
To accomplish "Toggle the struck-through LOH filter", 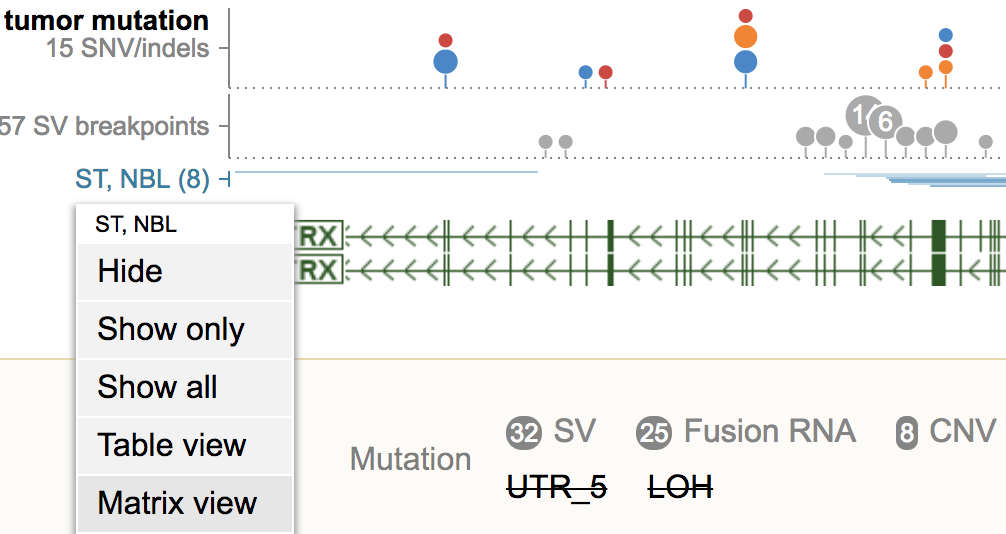I will point(681,487).
